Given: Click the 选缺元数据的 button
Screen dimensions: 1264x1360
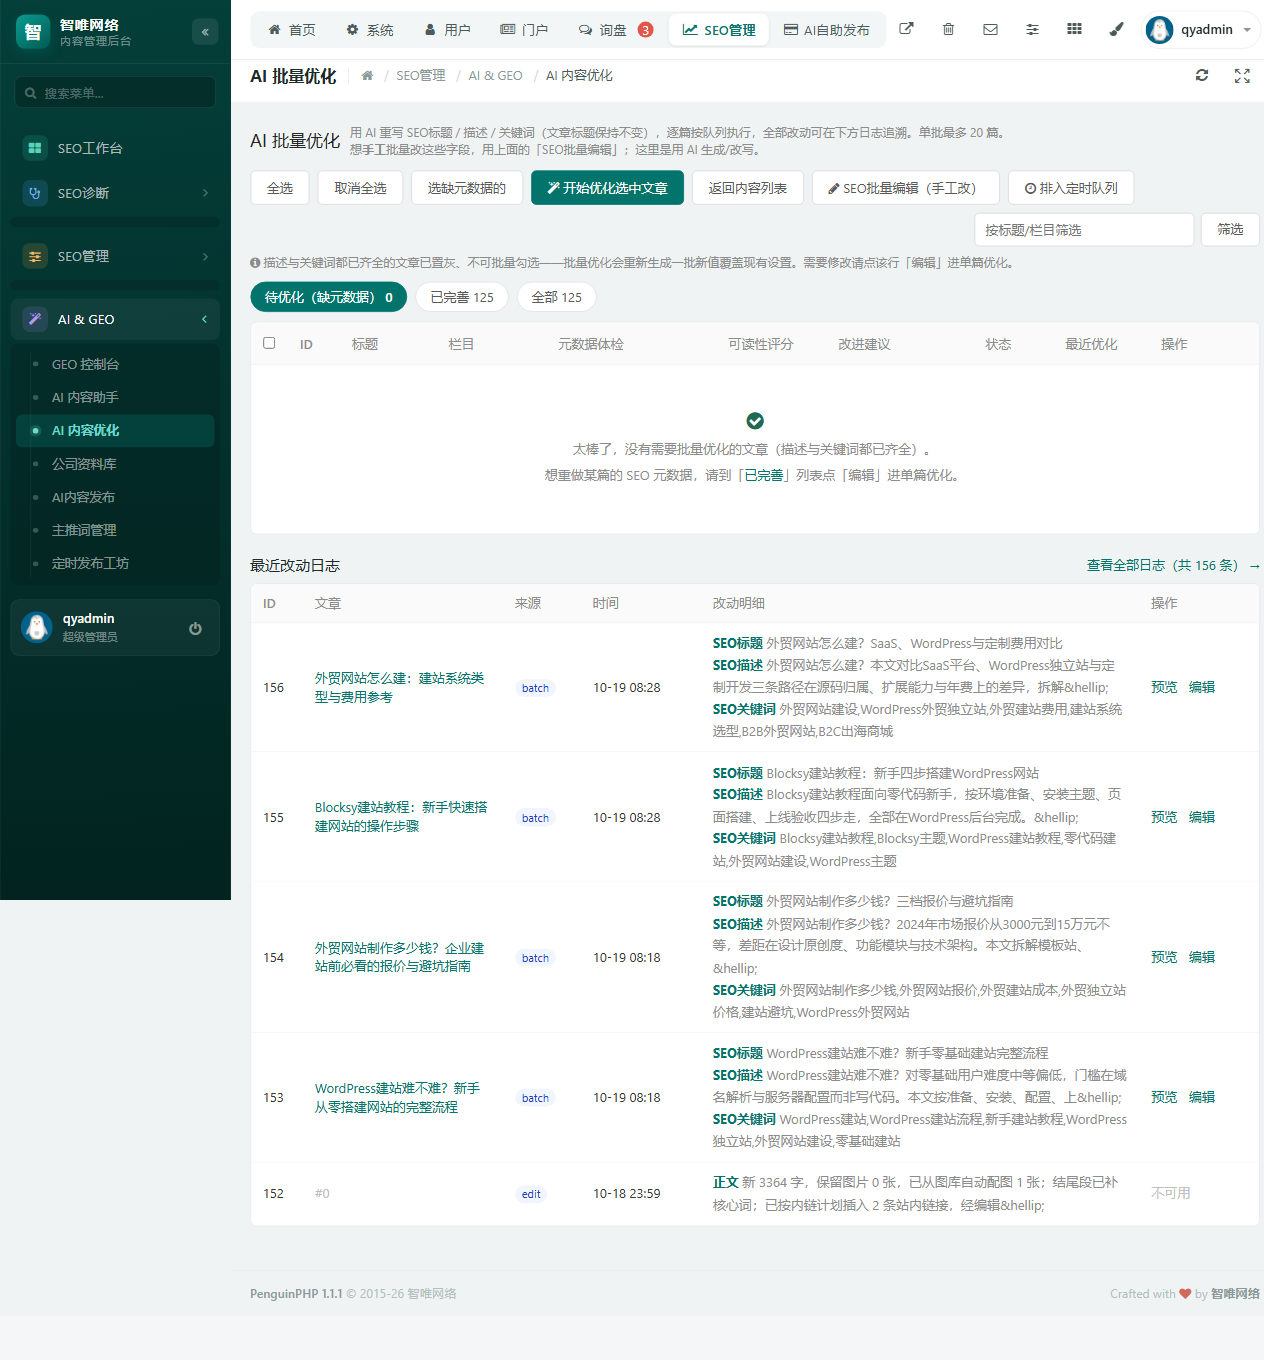Looking at the screenshot, I should 467,188.
